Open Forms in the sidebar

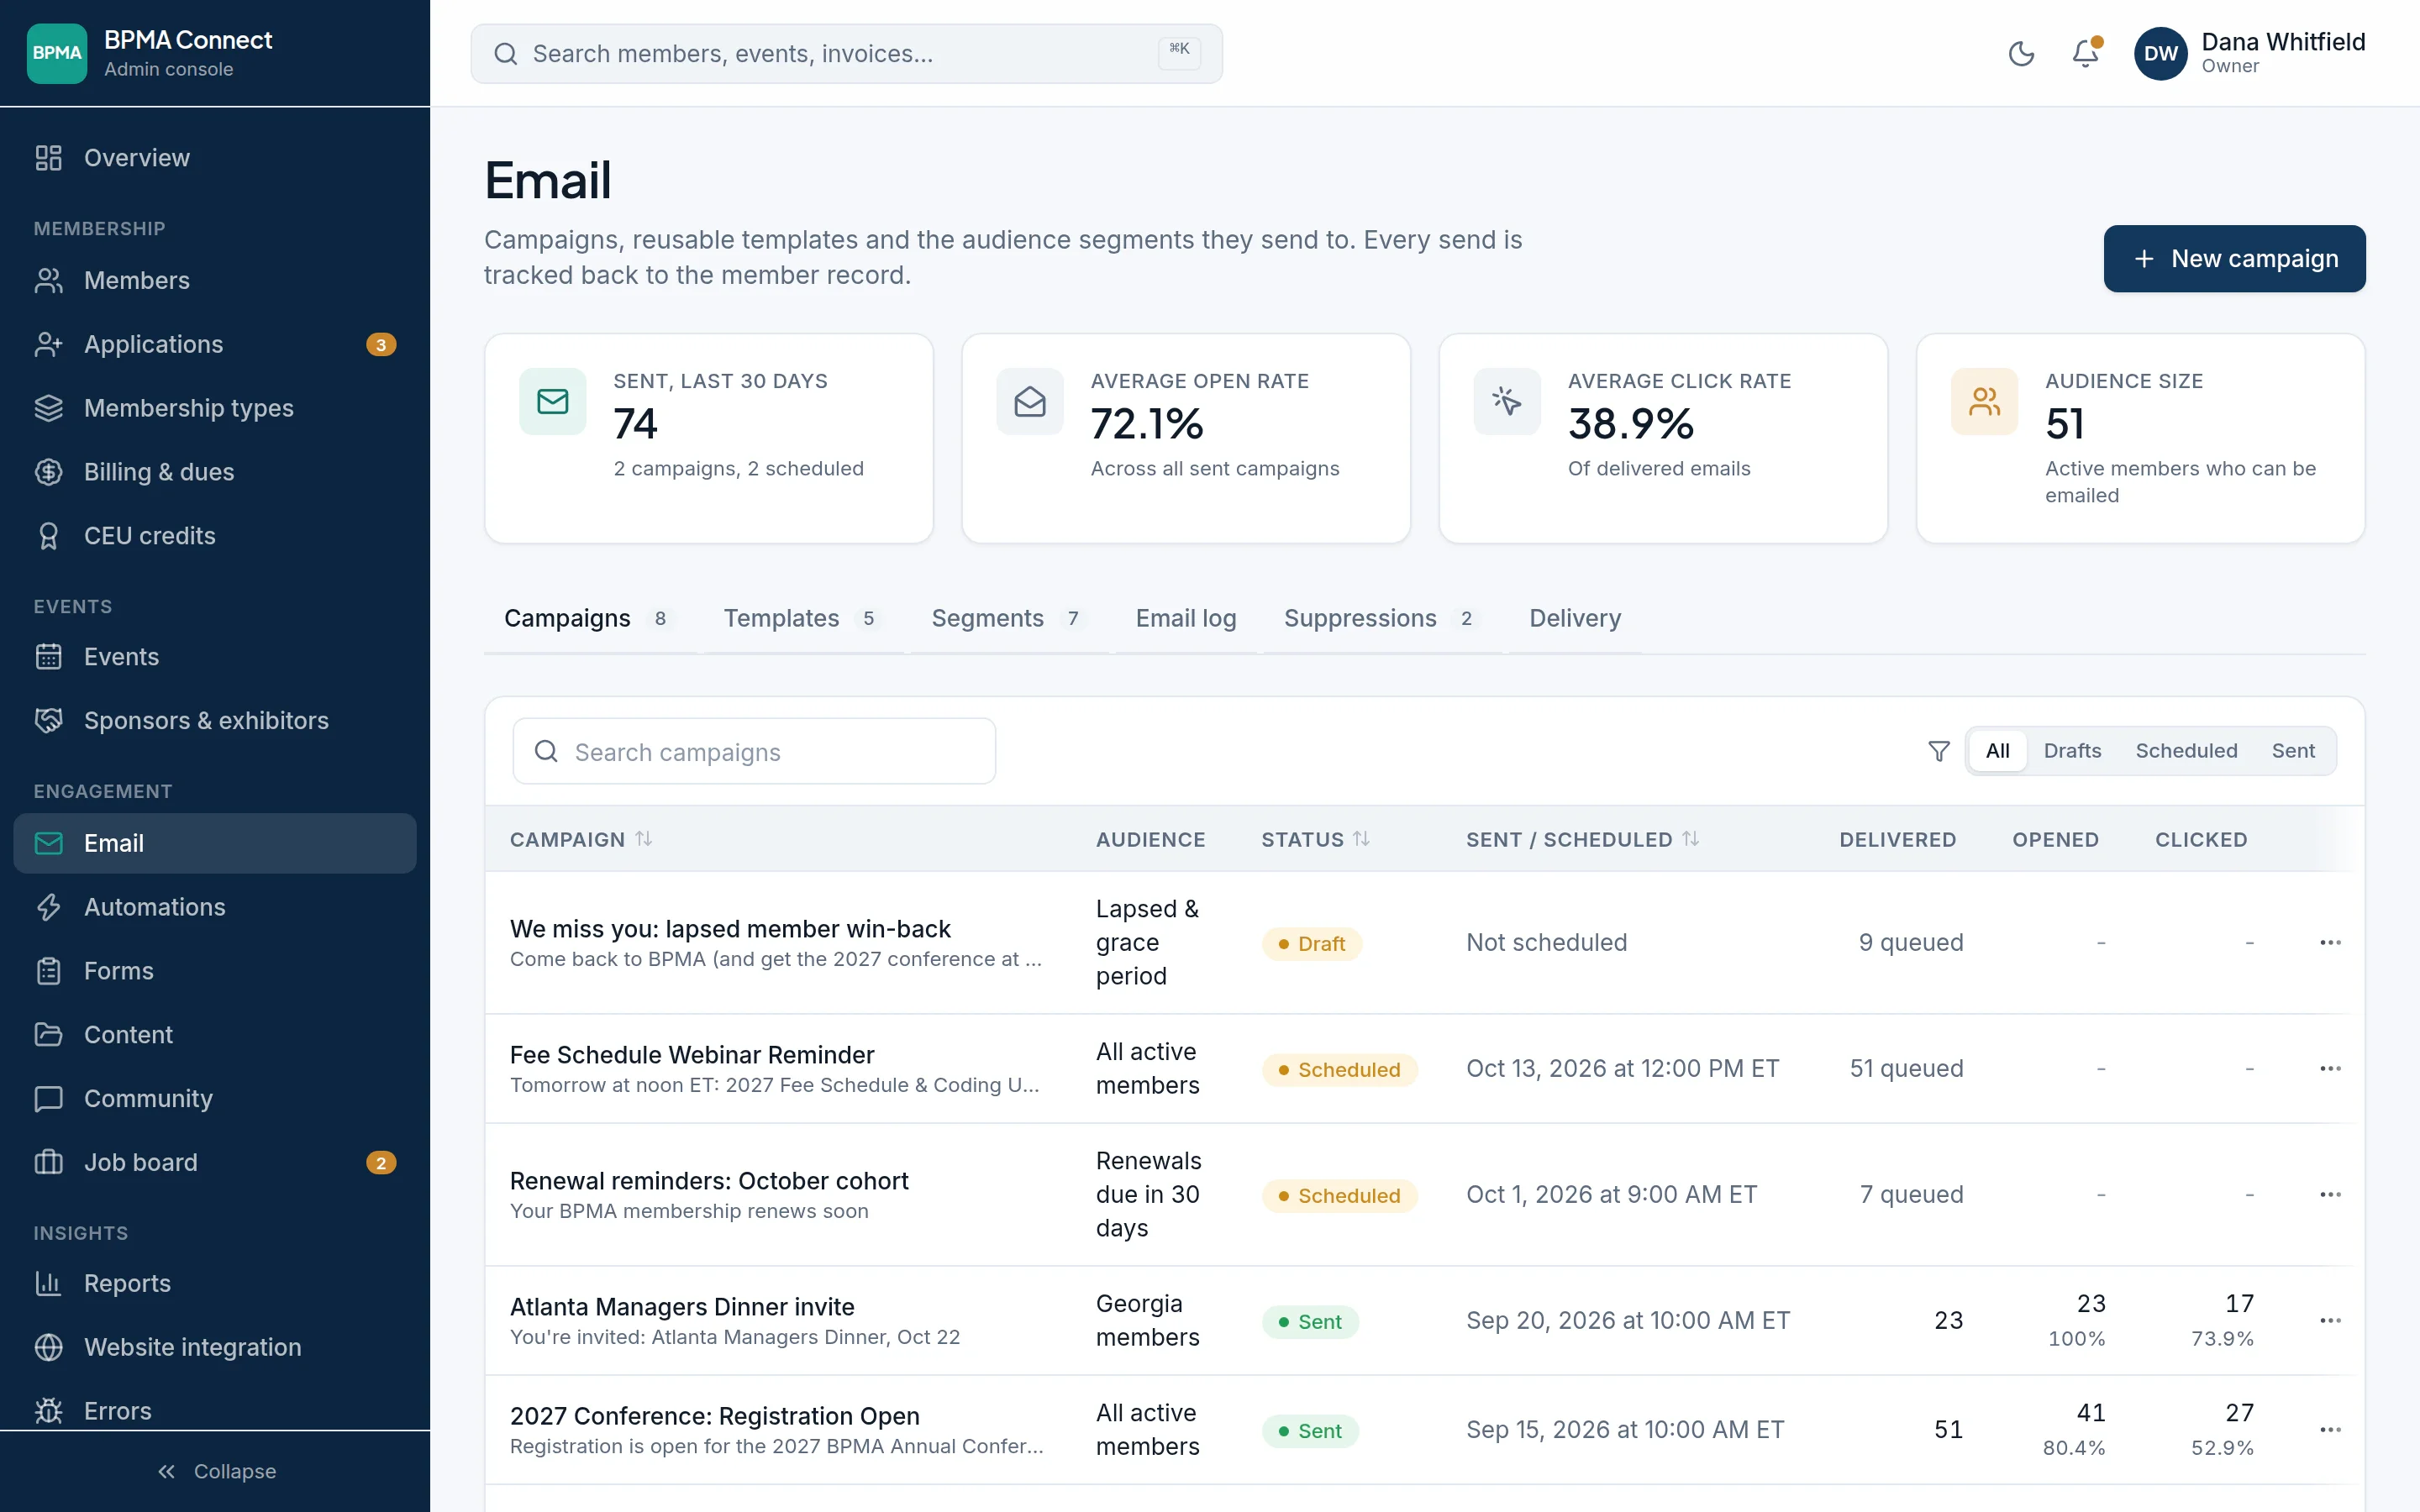point(215,971)
